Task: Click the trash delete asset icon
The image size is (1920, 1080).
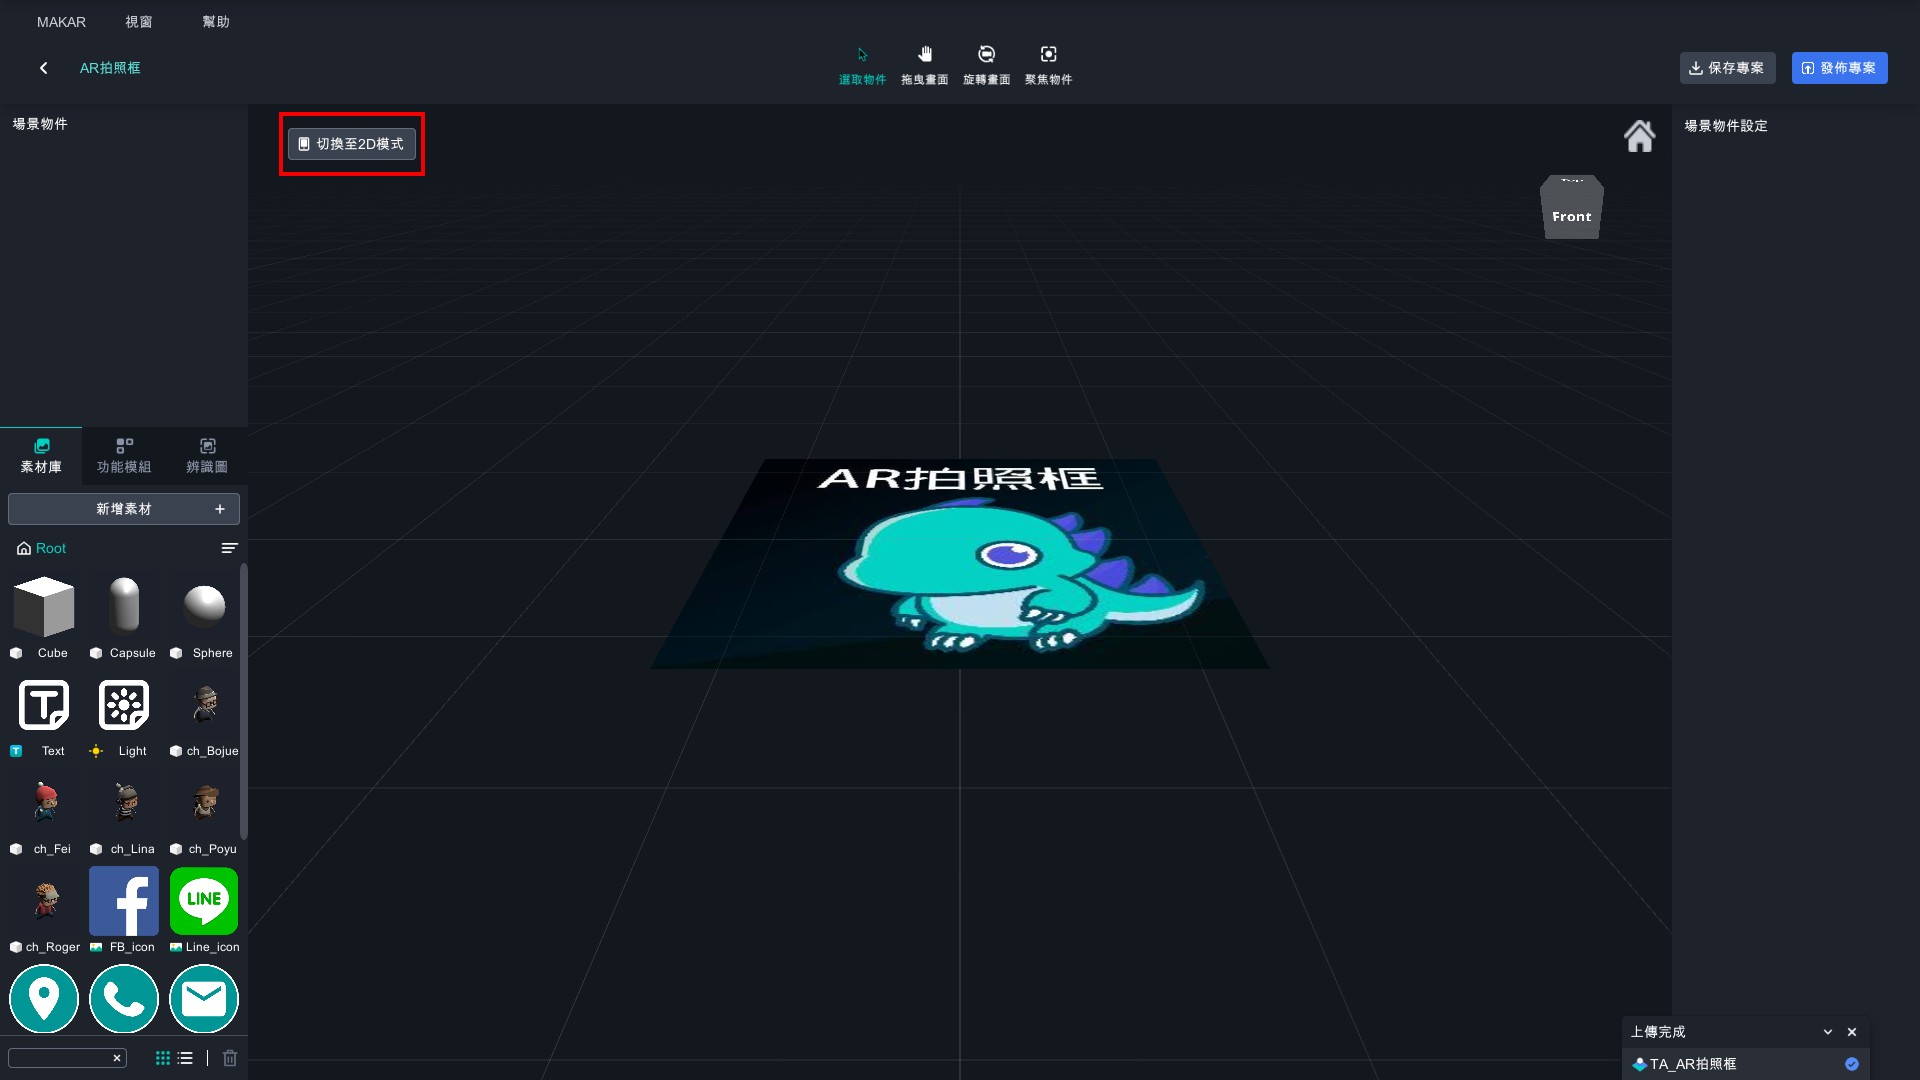Action: pos(230,1058)
